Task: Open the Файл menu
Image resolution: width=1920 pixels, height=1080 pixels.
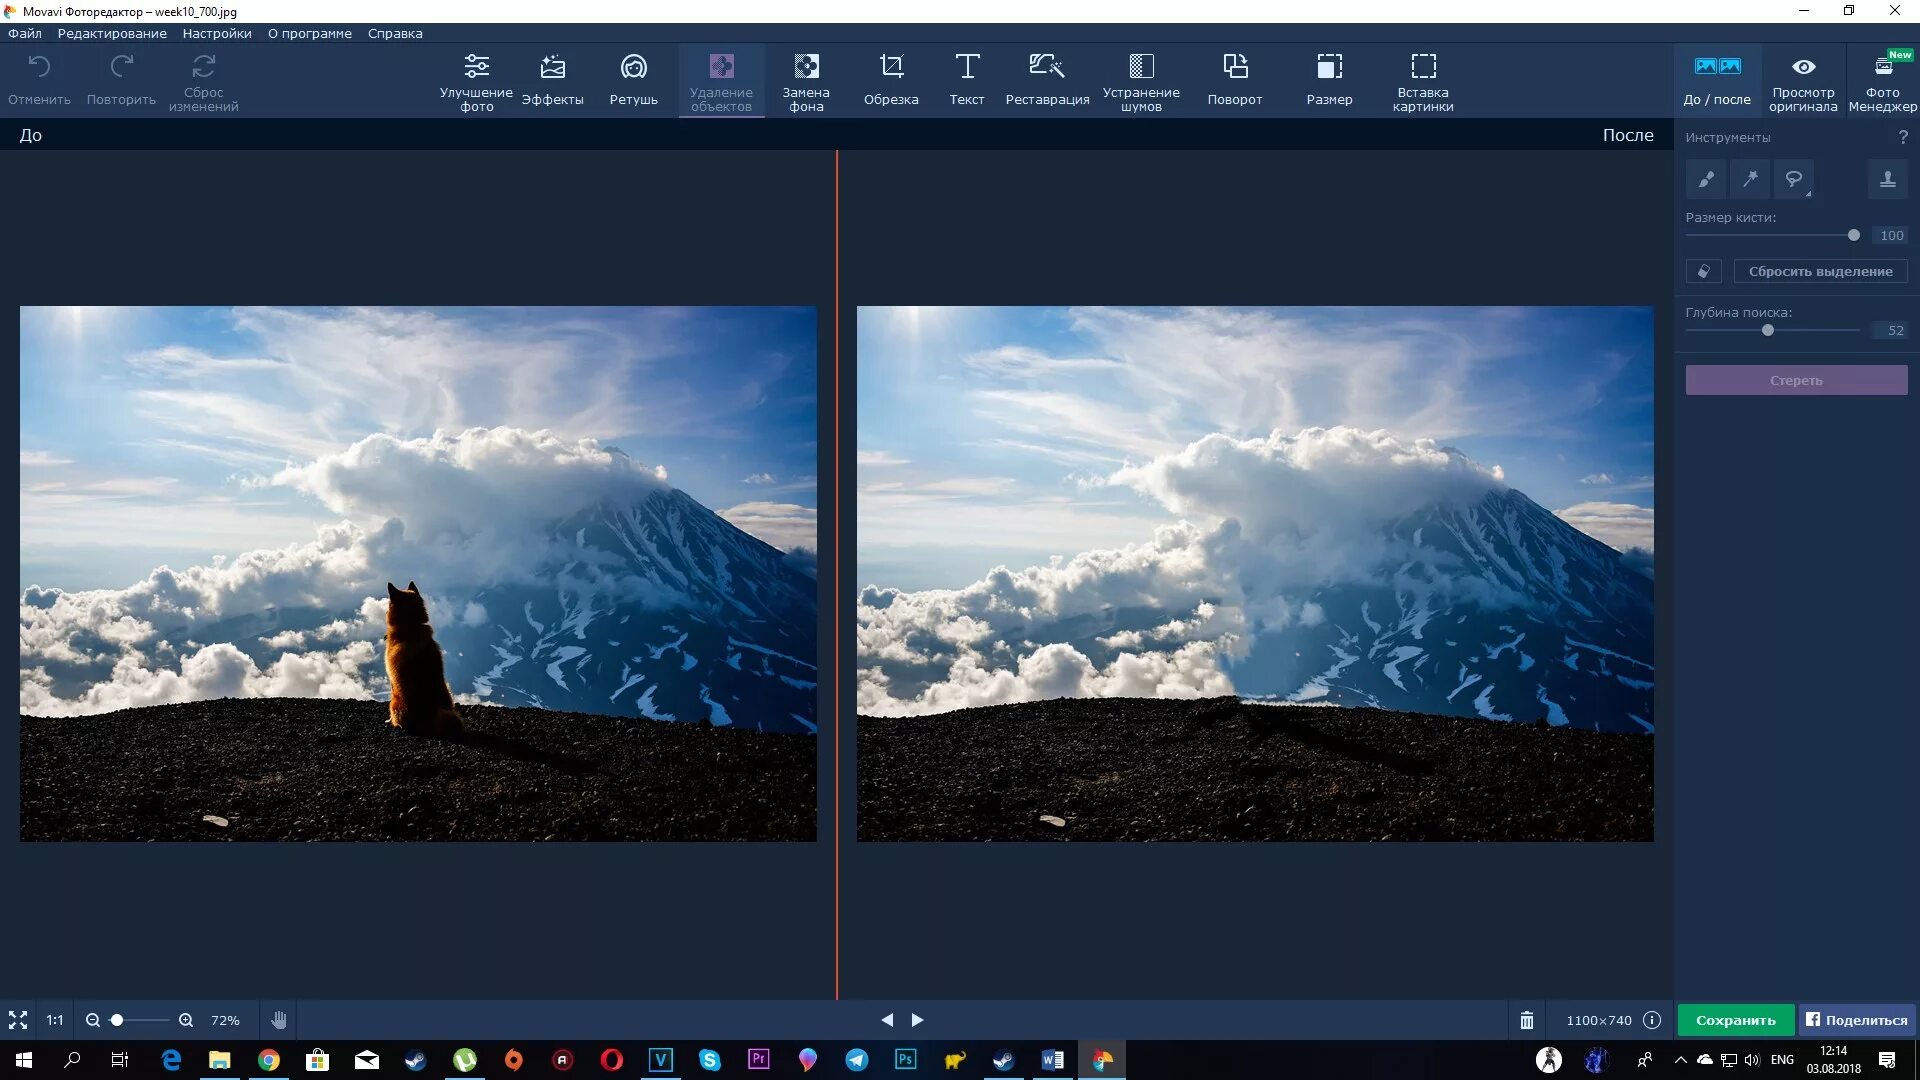Action: (x=25, y=33)
